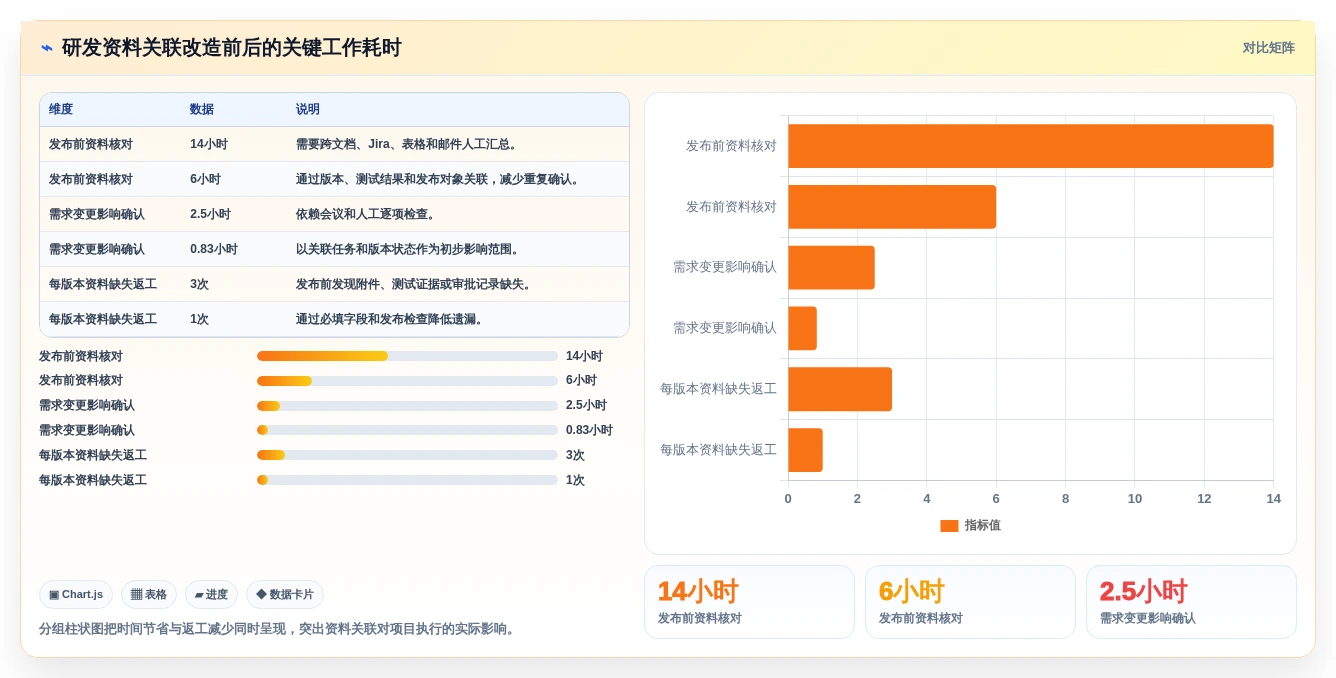Click the chart bar reaching value 6
The width and height of the screenshot is (1336, 678).
tap(892, 207)
